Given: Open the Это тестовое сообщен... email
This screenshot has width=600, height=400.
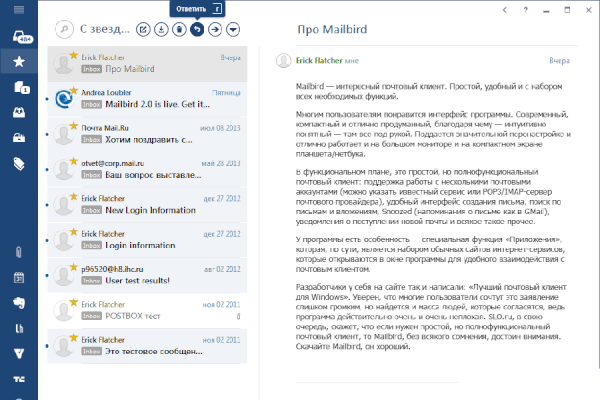Looking at the screenshot, I should (x=147, y=346).
